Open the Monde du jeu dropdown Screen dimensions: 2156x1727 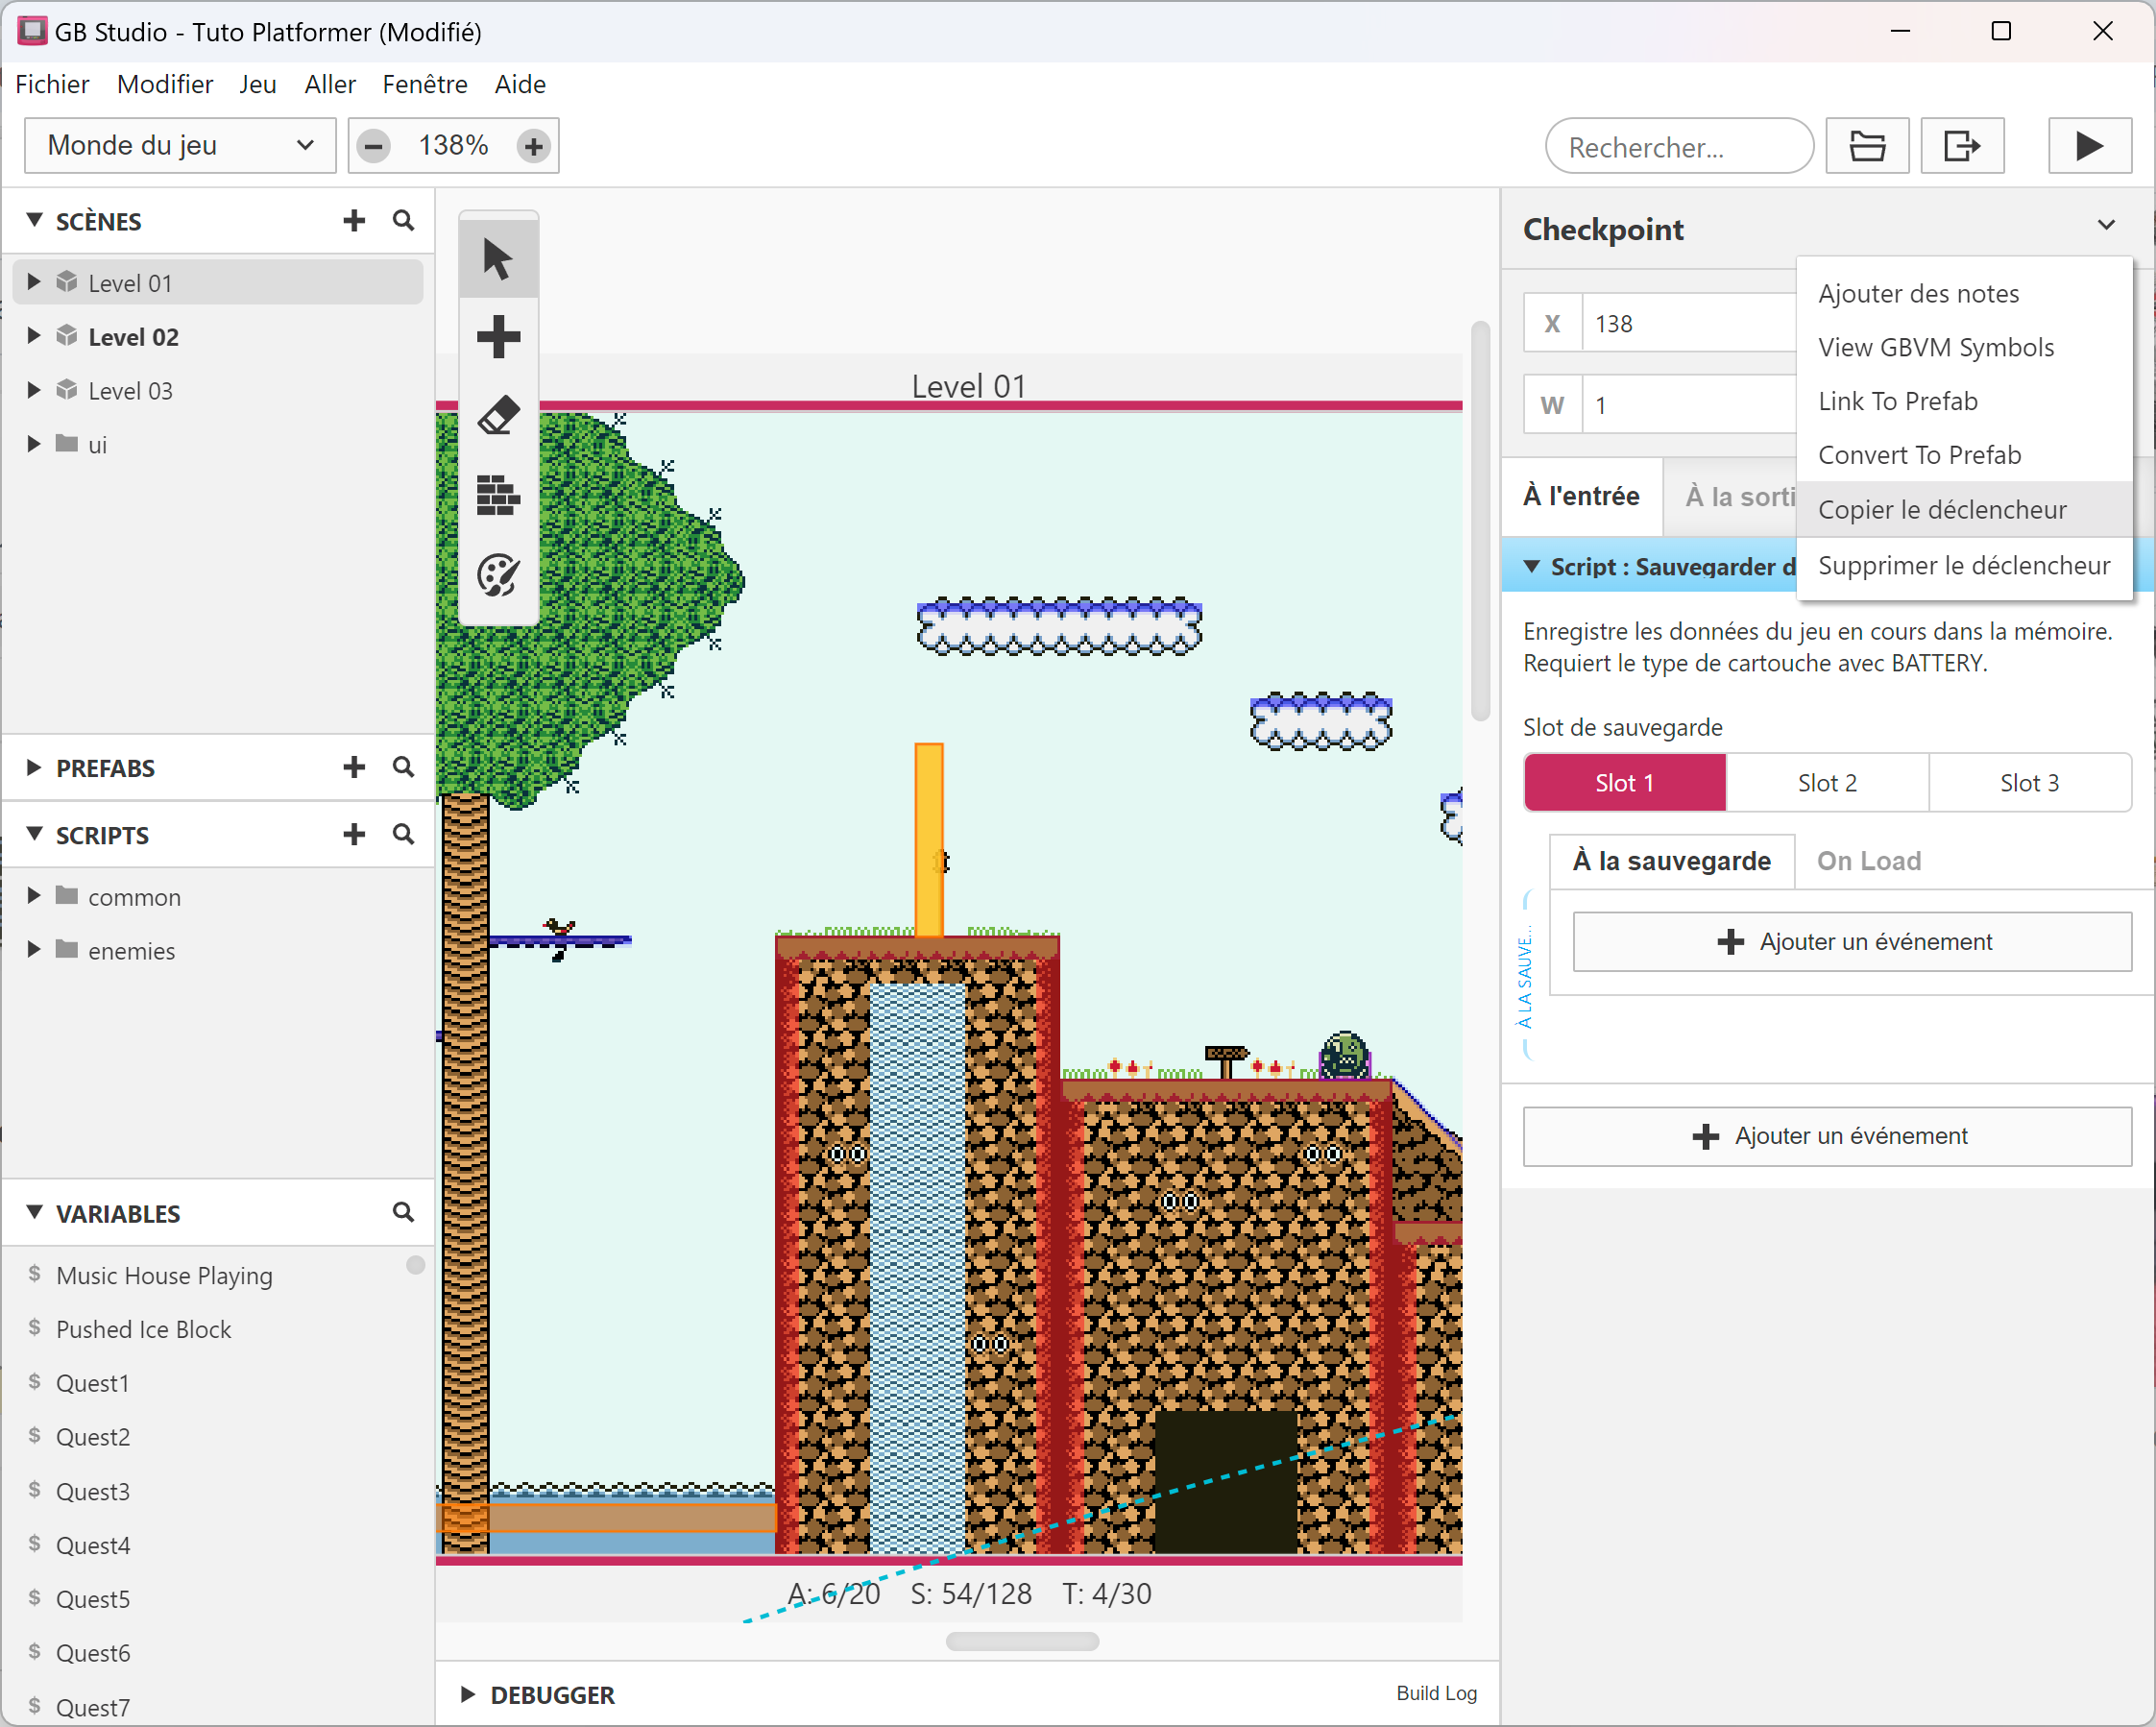(x=180, y=146)
